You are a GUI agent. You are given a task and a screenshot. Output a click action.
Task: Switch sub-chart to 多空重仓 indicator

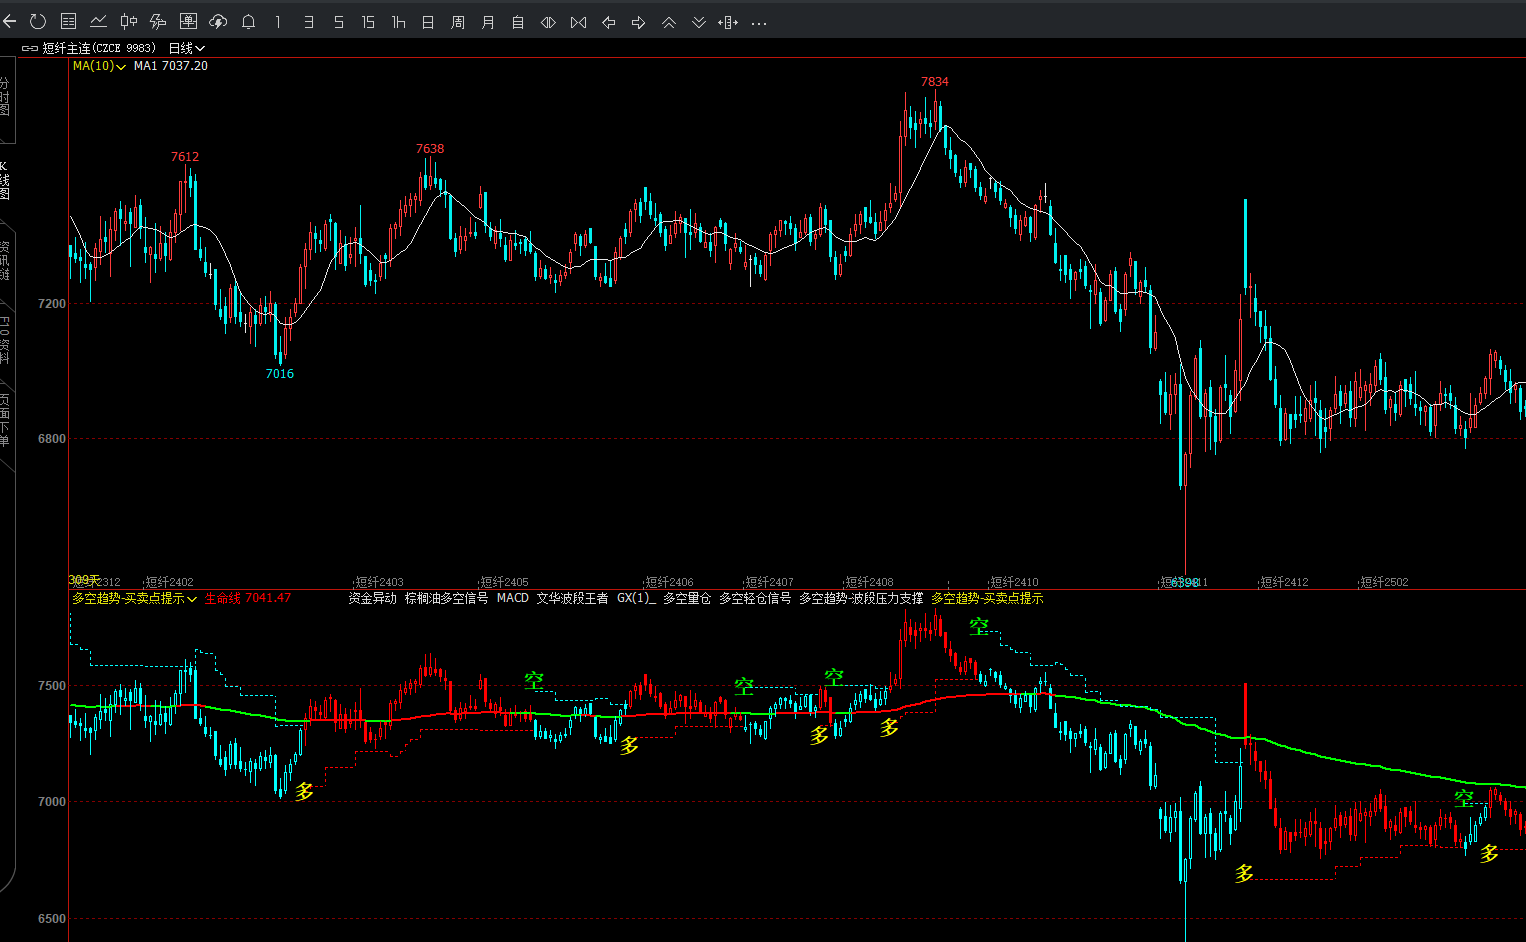coord(687,598)
